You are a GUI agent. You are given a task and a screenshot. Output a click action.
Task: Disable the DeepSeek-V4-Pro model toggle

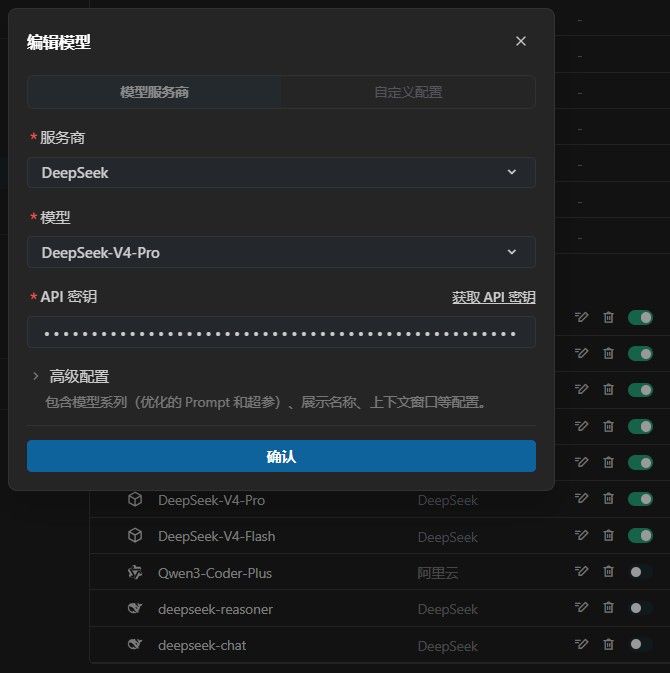click(x=640, y=499)
